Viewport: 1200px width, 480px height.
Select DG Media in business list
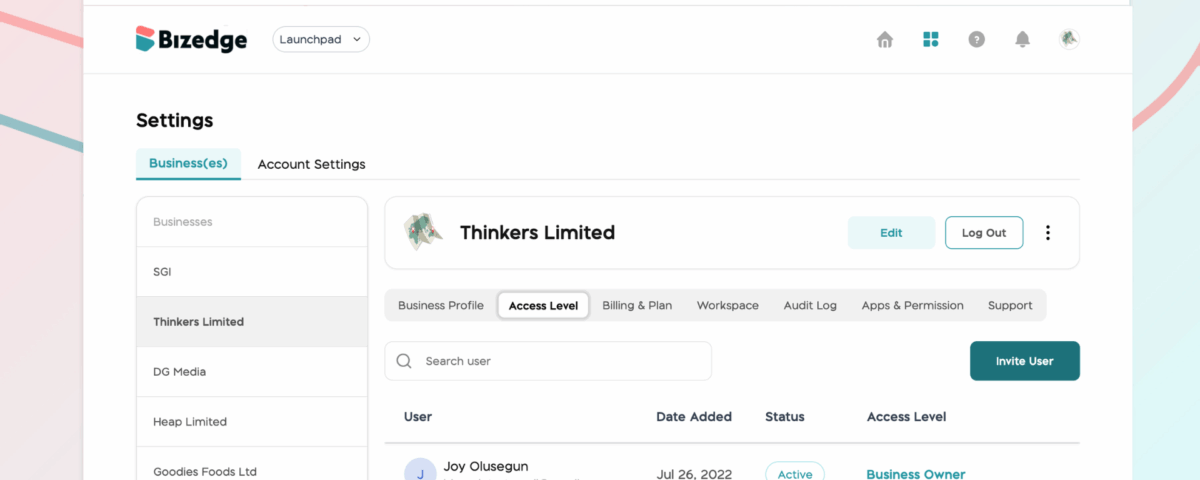(252, 372)
